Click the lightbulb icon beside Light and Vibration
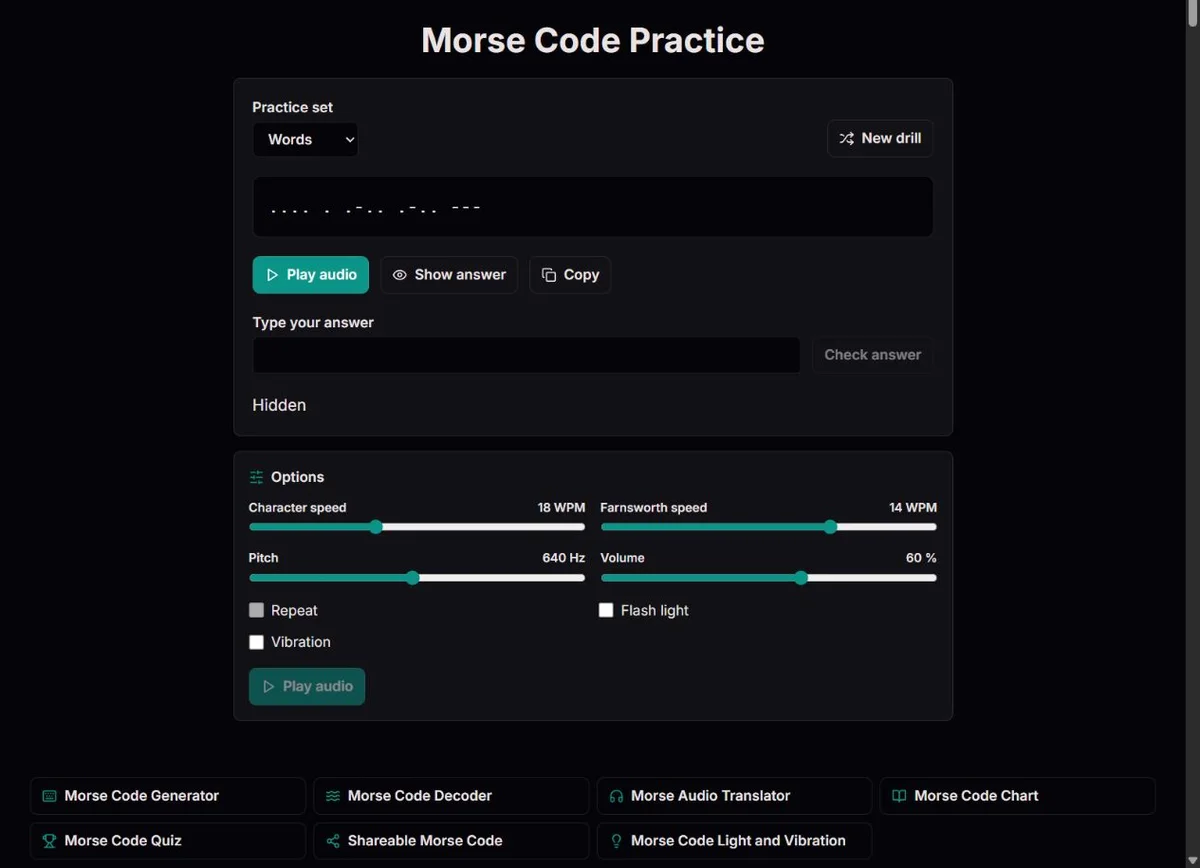Screen dimensions: 1200x868 [x=616, y=841]
